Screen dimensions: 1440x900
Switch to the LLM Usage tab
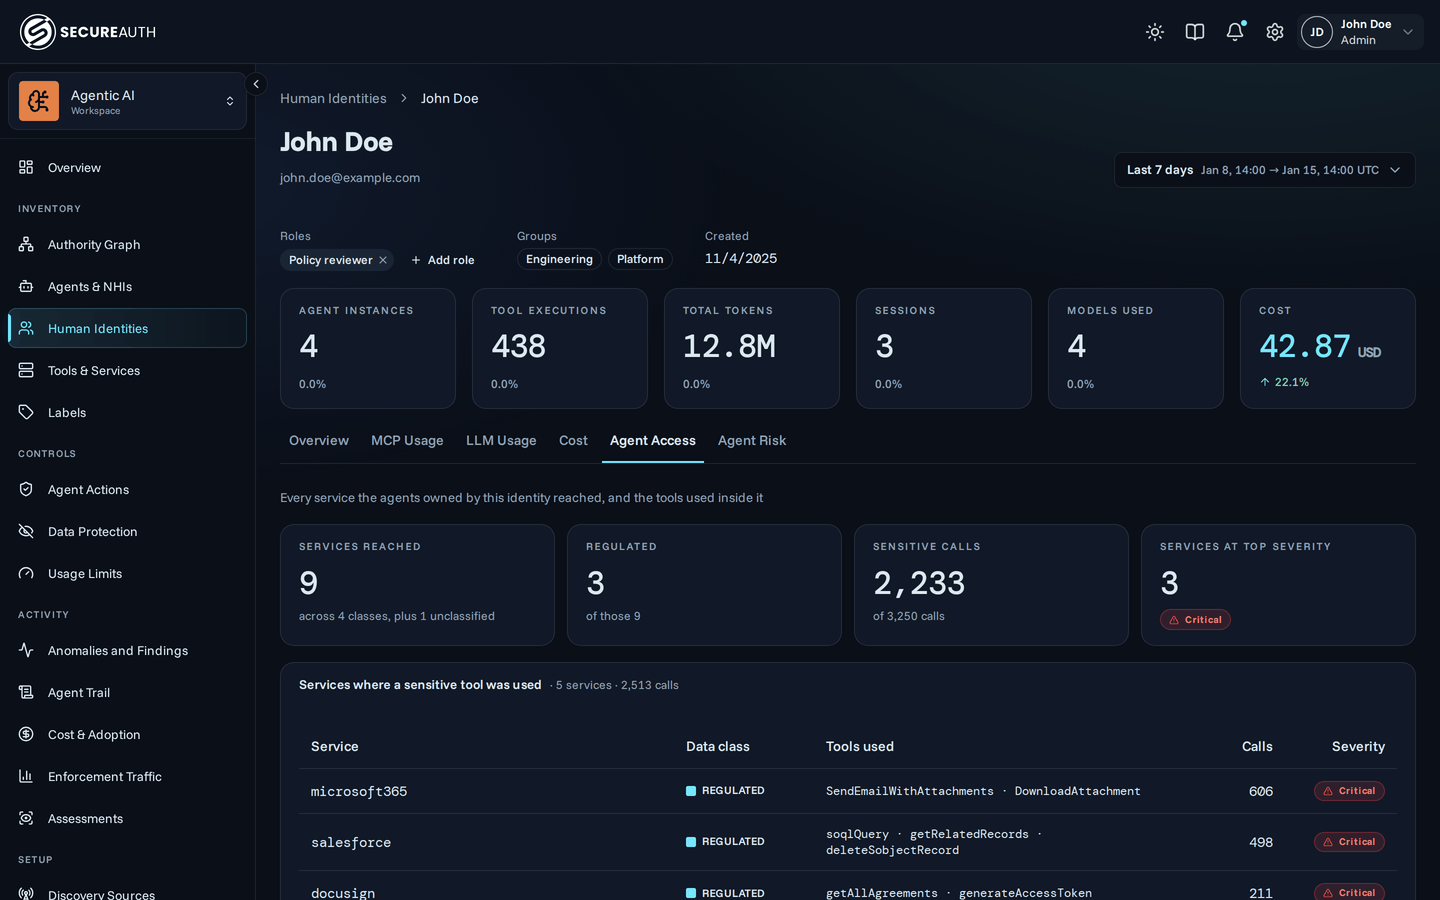(x=501, y=440)
